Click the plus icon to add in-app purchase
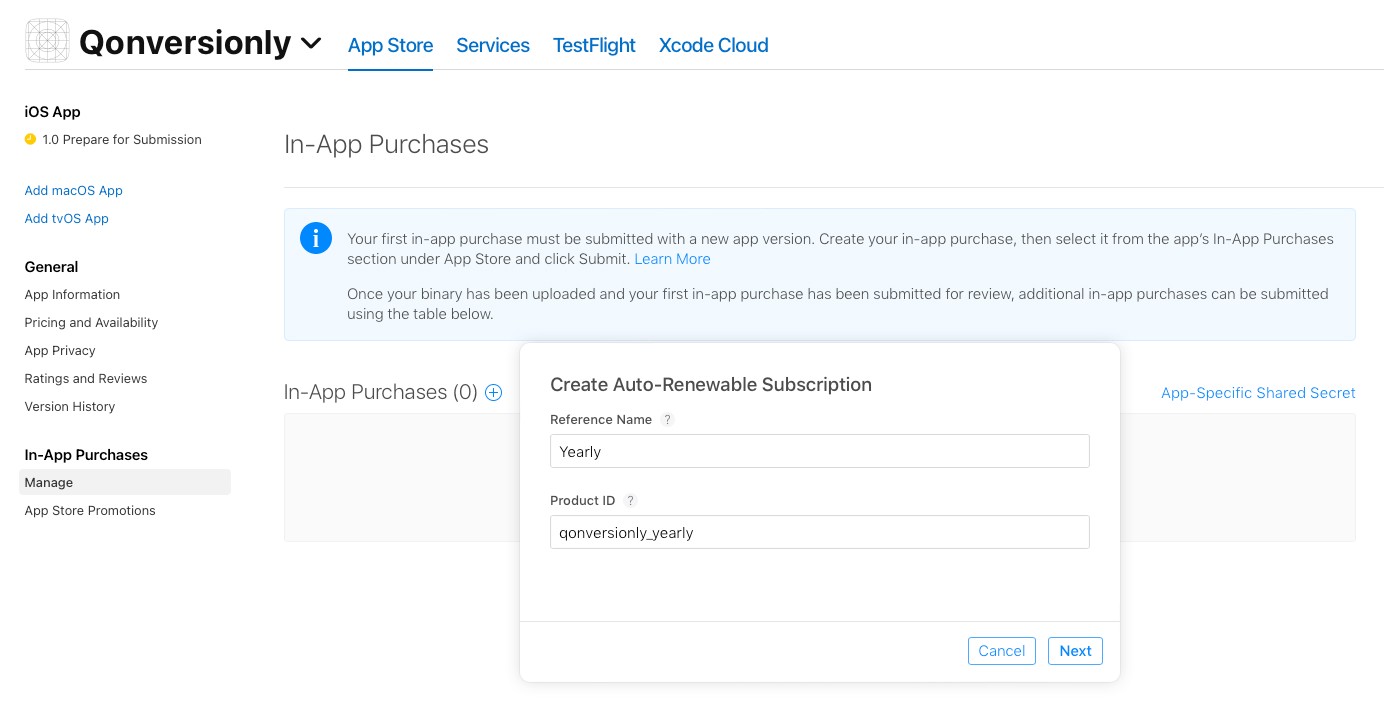Screen dimensions: 1384x713 point(493,393)
